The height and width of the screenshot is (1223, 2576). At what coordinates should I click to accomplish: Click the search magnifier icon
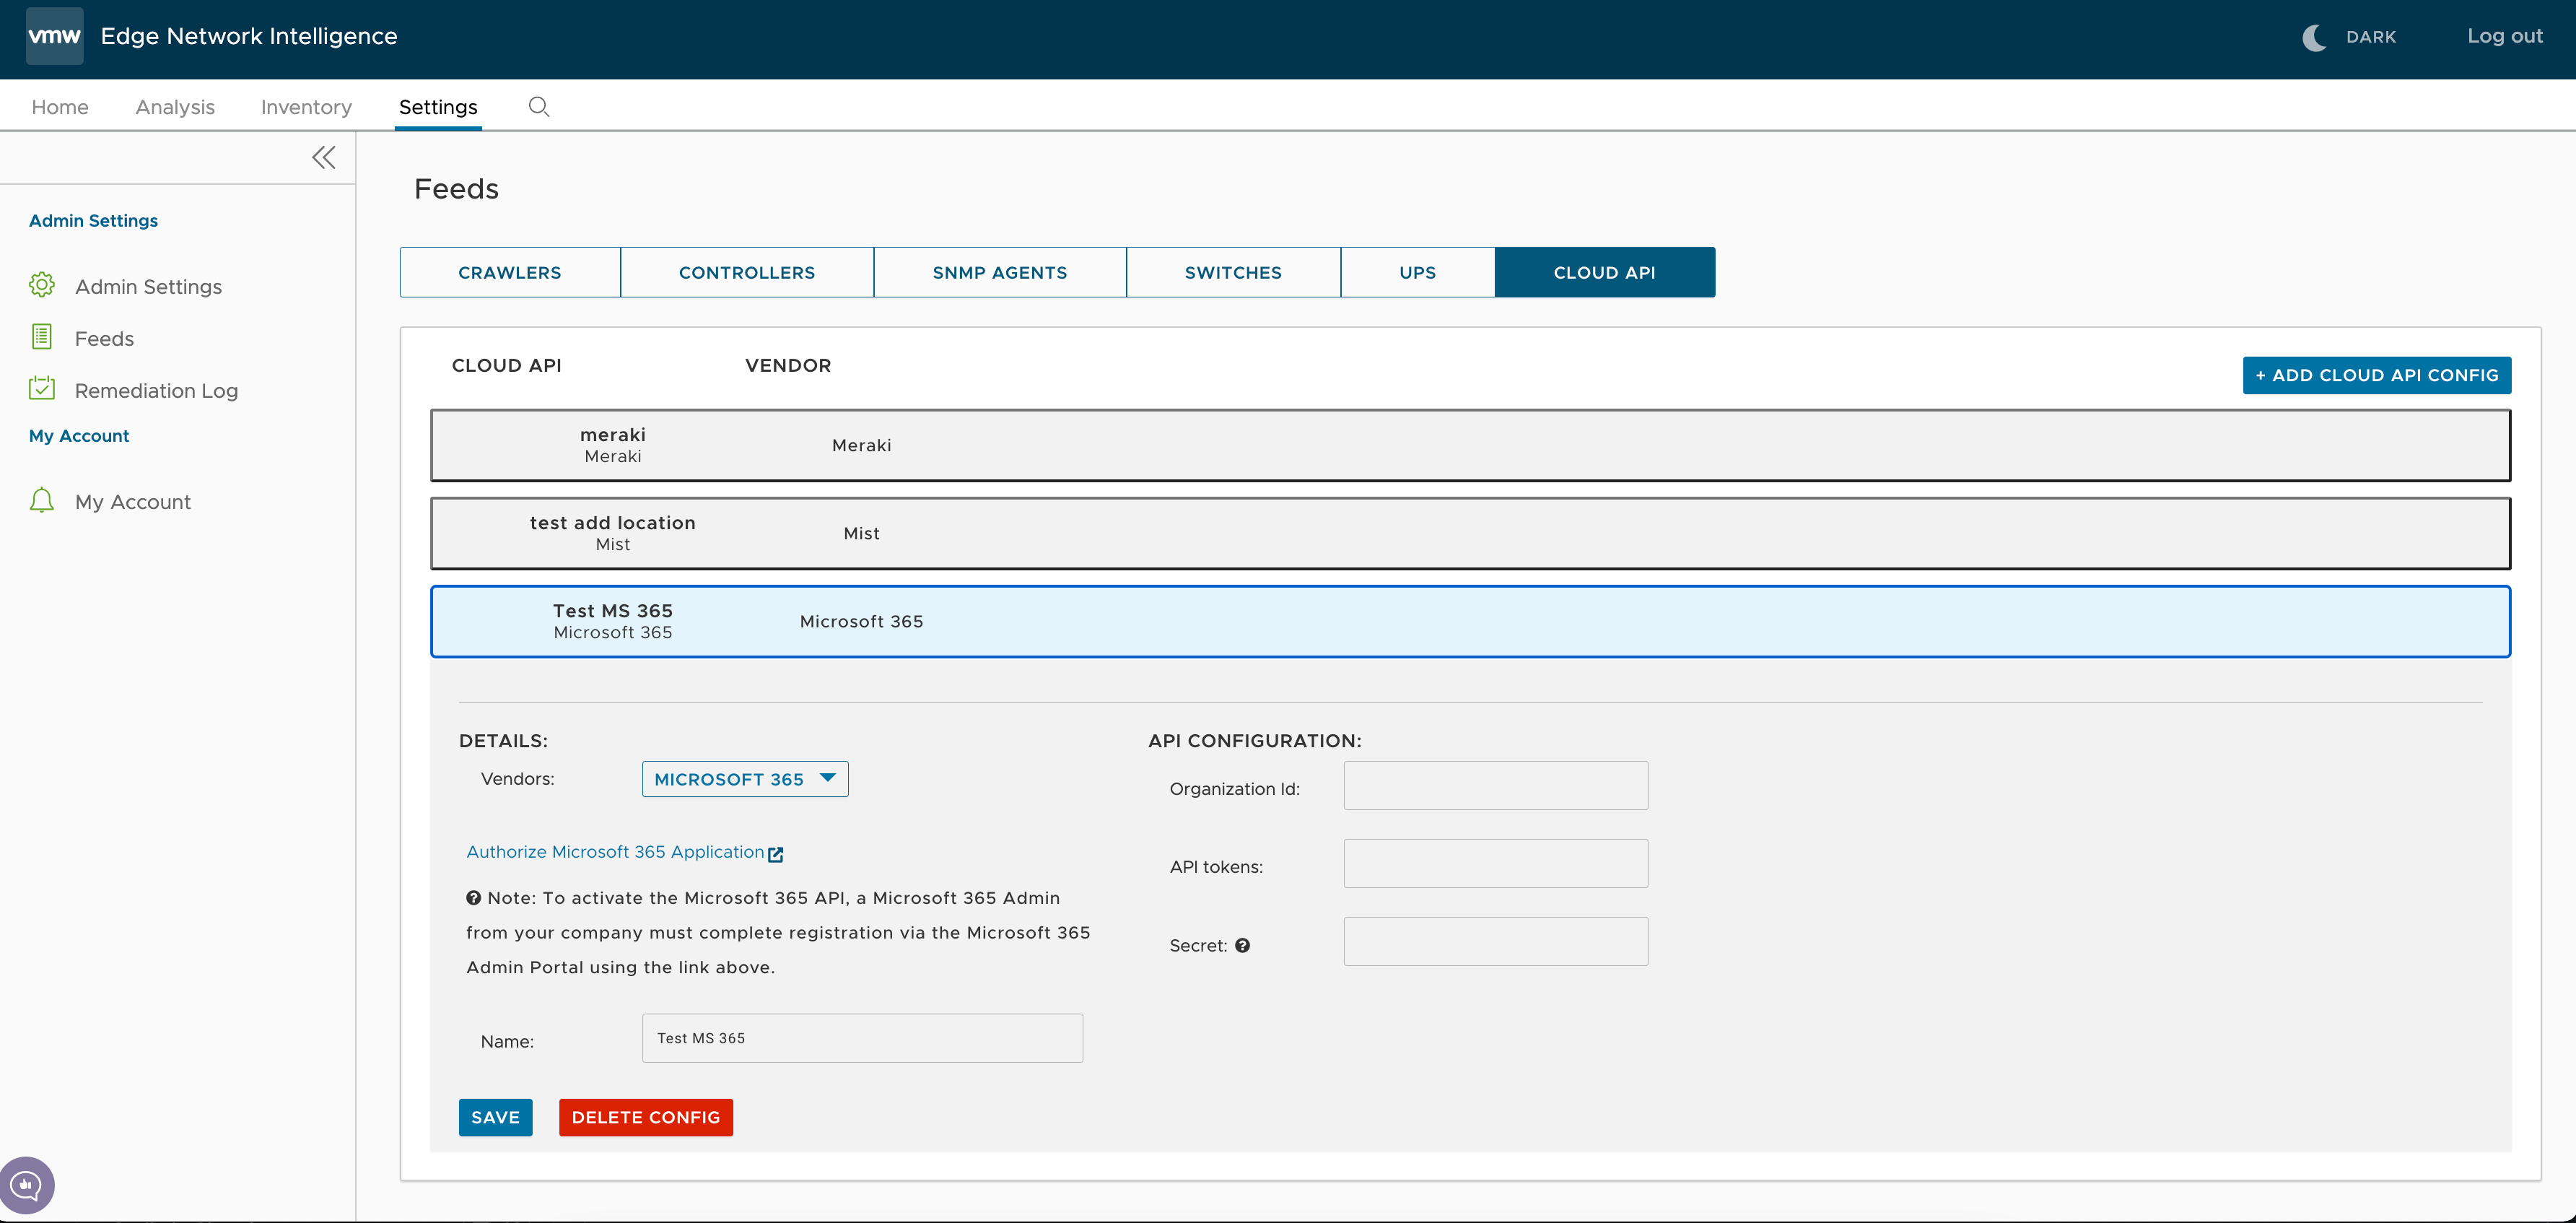click(537, 105)
